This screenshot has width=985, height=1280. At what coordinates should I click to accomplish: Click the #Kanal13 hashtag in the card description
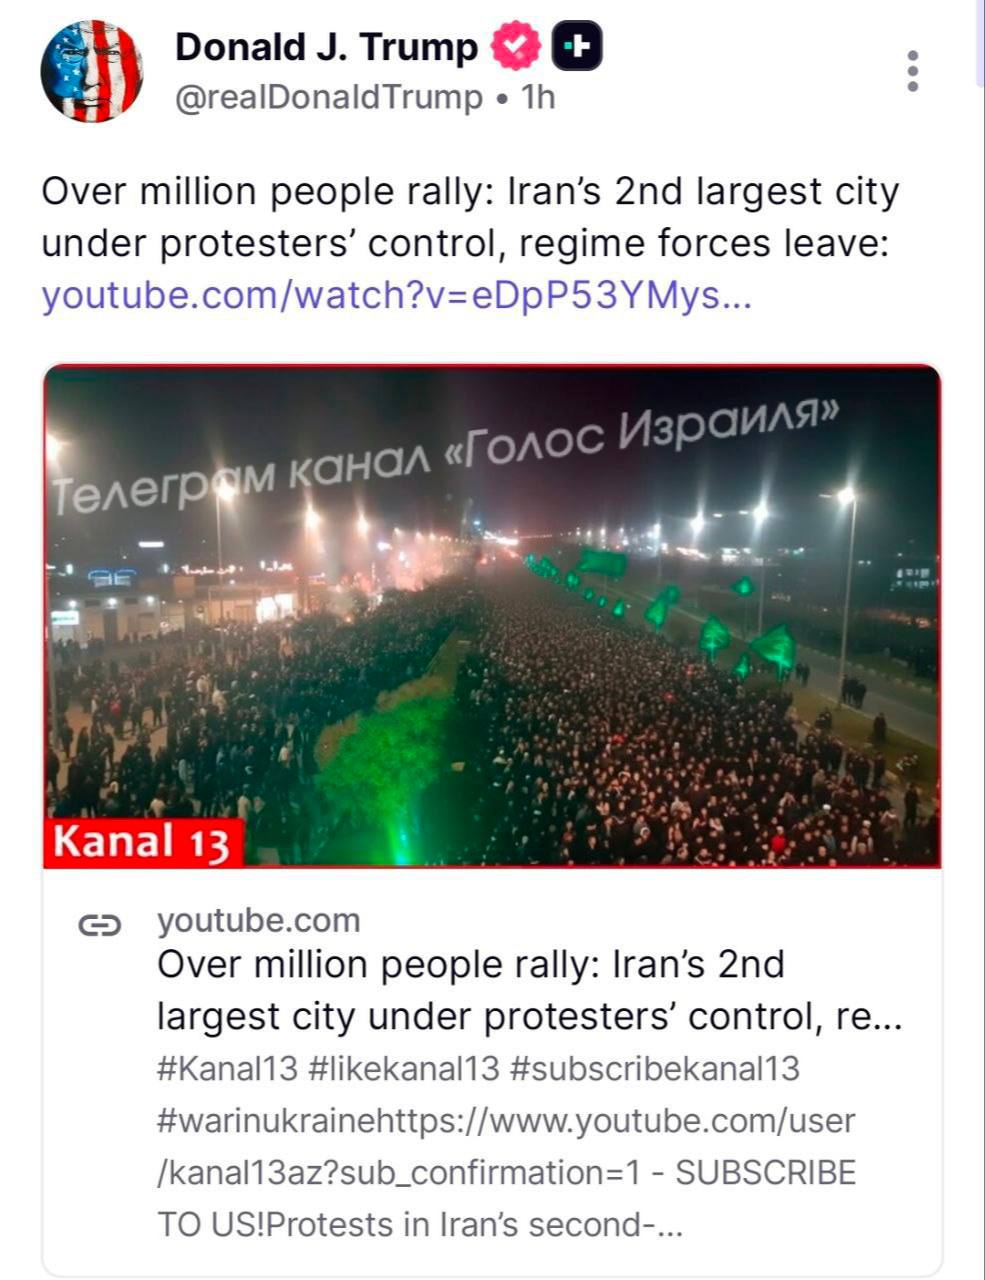(x=227, y=1068)
